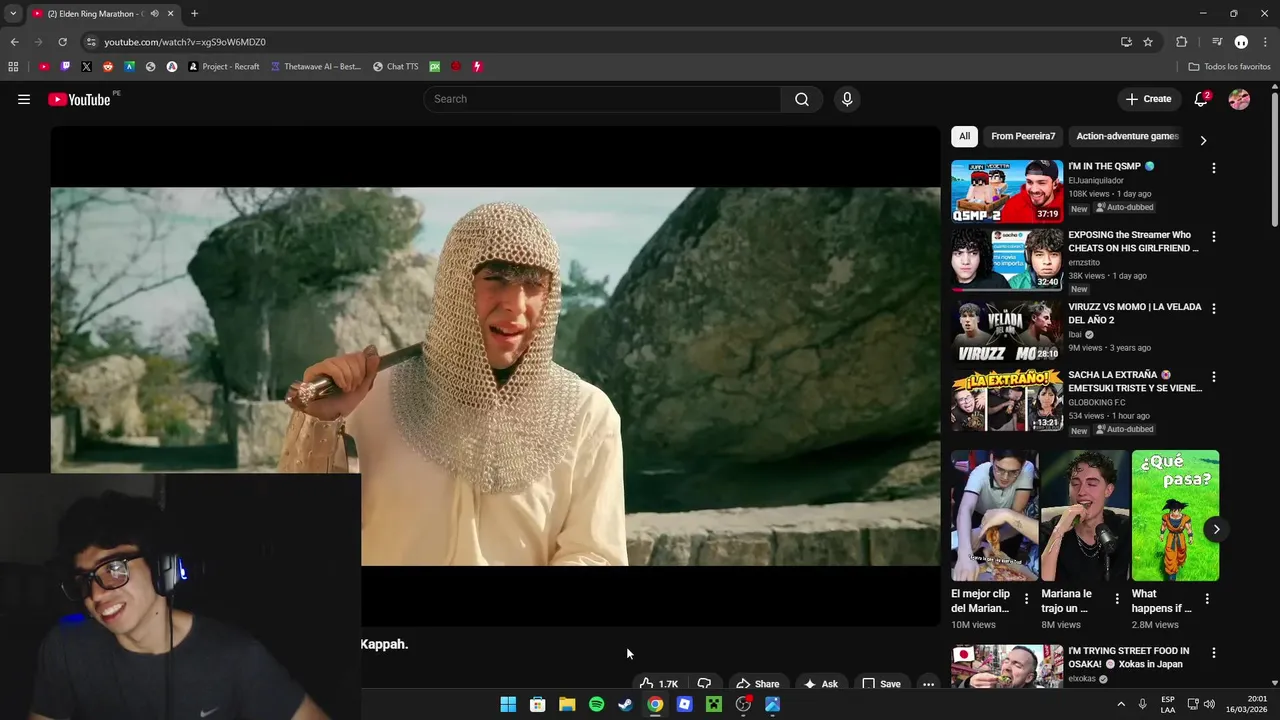Open more actions ellipsis below video
The height and width of the screenshot is (720, 1280).
click(x=928, y=684)
